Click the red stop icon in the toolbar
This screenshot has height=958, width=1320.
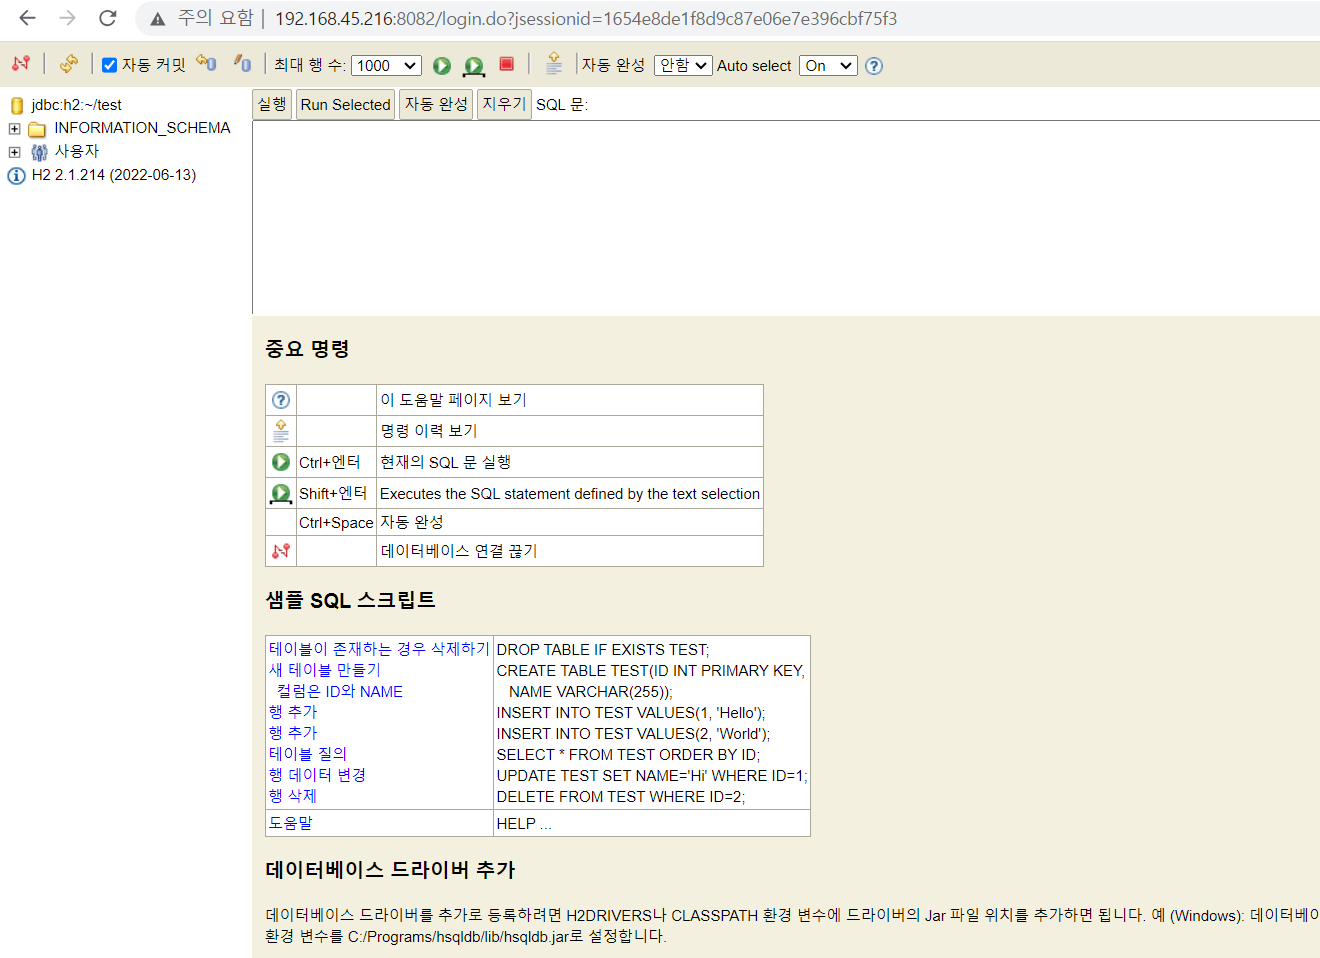tap(507, 64)
